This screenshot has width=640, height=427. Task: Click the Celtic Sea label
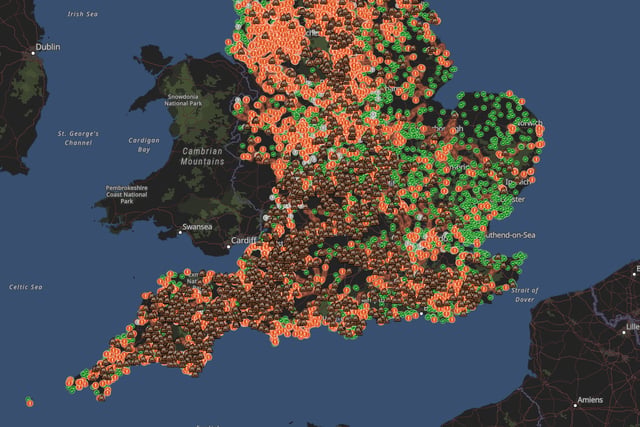pyautogui.click(x=26, y=287)
